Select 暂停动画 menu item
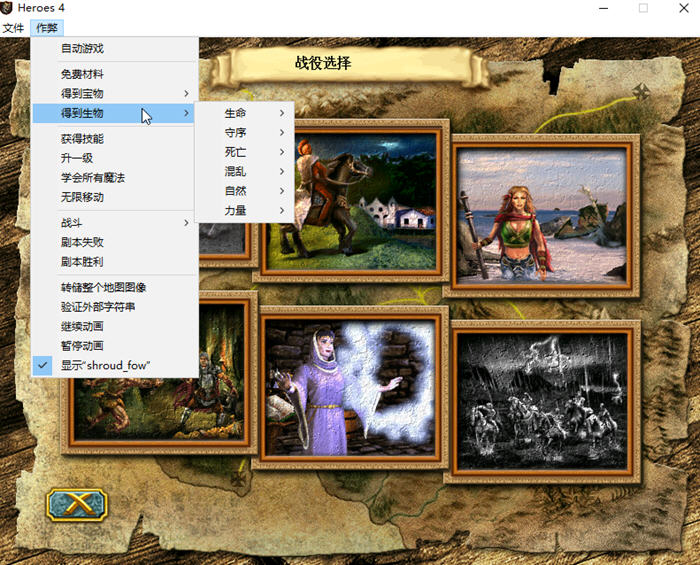Viewport: 700px width, 565px height. coord(115,346)
